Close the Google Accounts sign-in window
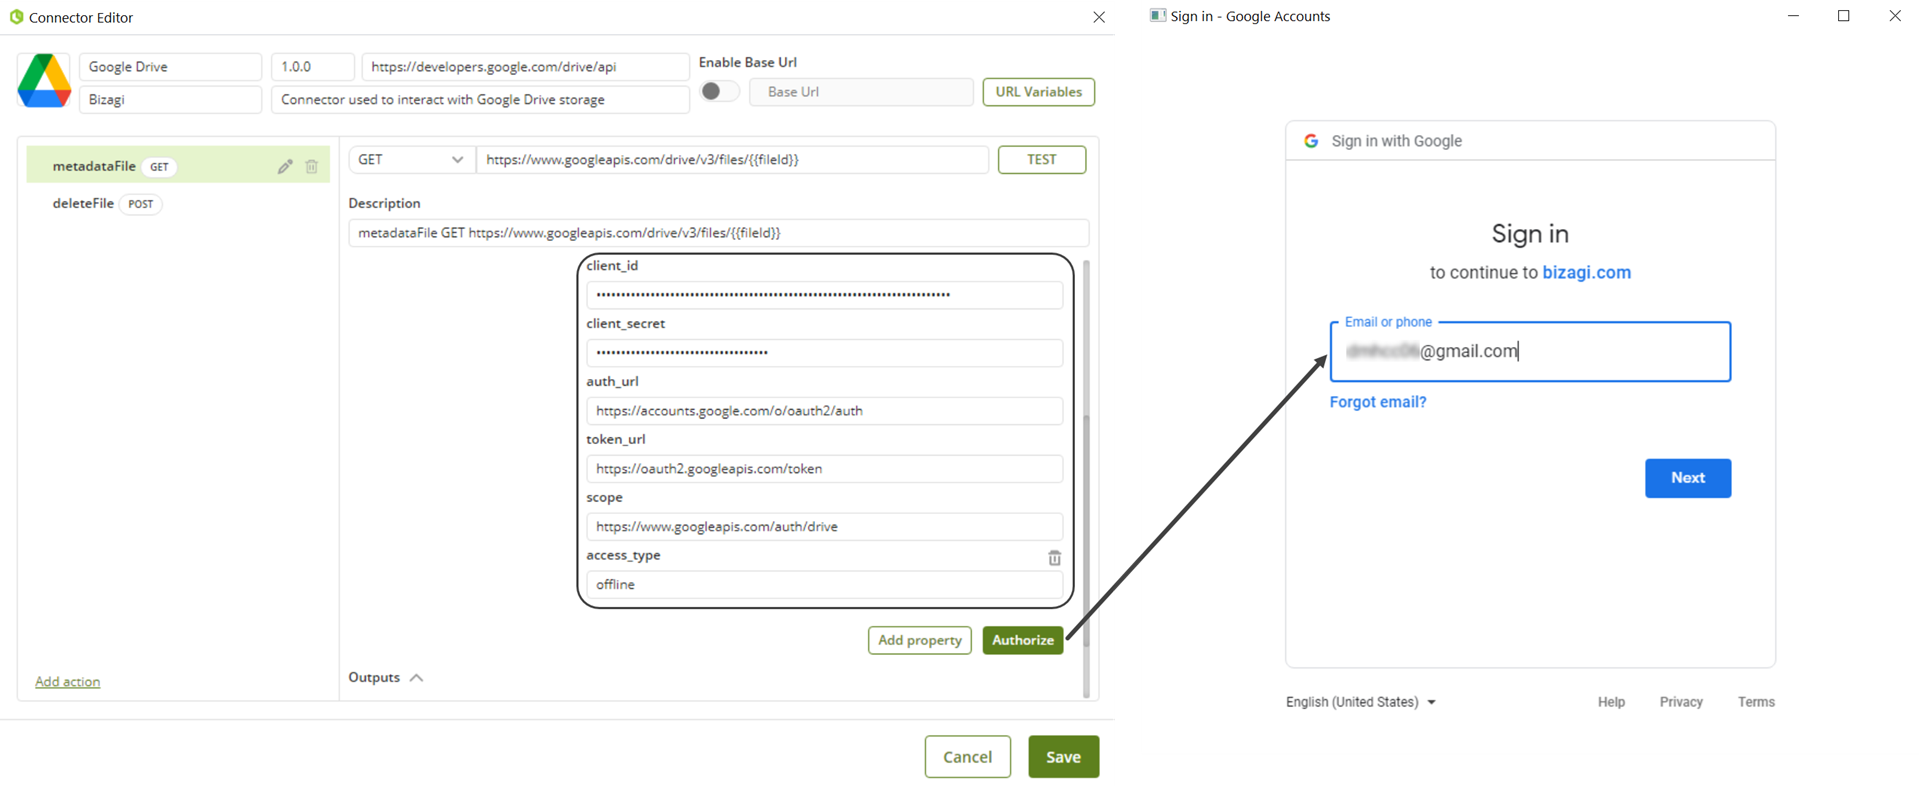The width and height of the screenshot is (1919, 786). pyautogui.click(x=1895, y=16)
